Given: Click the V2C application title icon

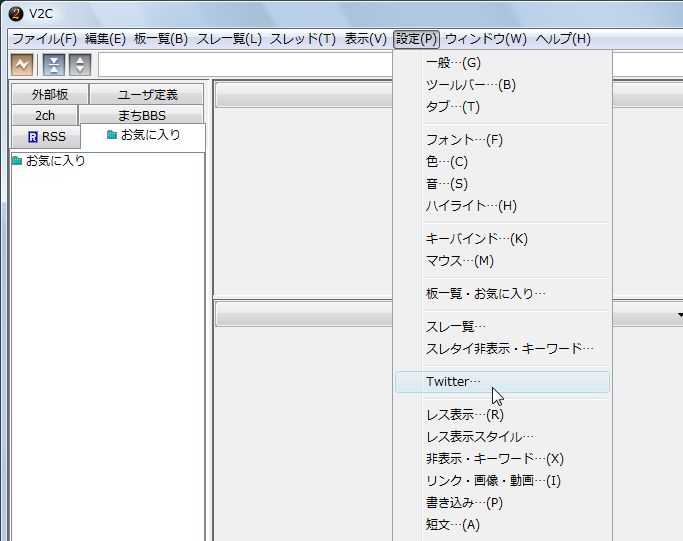Looking at the screenshot, I should 16,14.
